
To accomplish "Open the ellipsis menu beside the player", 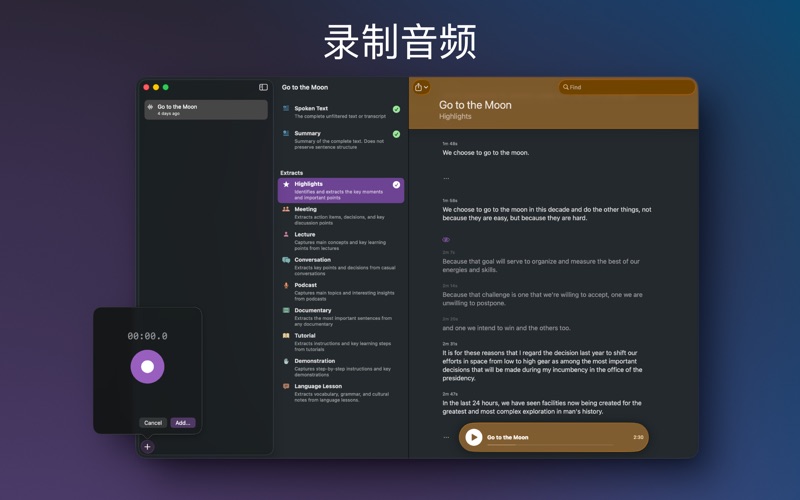I will (x=446, y=437).
